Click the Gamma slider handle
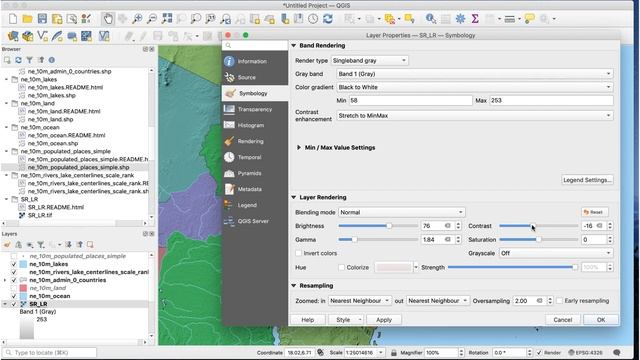 coord(354,240)
